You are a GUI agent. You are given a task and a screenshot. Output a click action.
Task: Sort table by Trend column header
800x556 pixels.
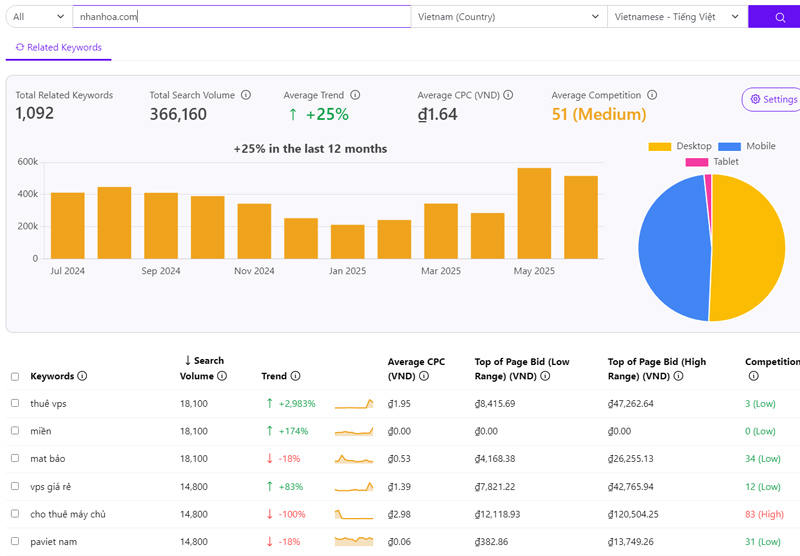(274, 376)
